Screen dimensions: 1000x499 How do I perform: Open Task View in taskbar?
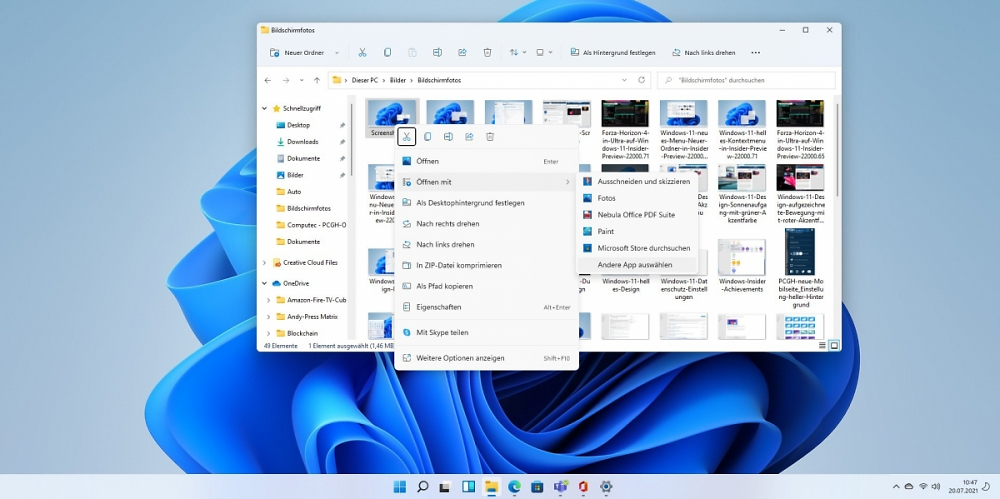446,487
